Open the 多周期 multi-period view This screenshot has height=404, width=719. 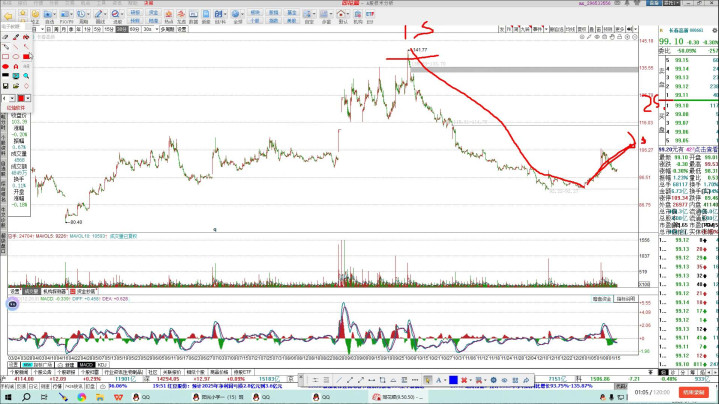[x=168, y=30]
